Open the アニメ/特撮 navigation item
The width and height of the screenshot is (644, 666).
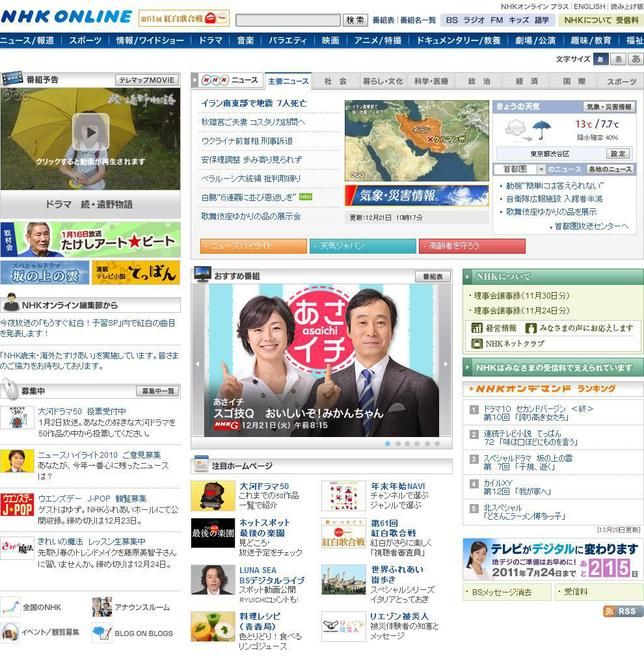(x=378, y=41)
